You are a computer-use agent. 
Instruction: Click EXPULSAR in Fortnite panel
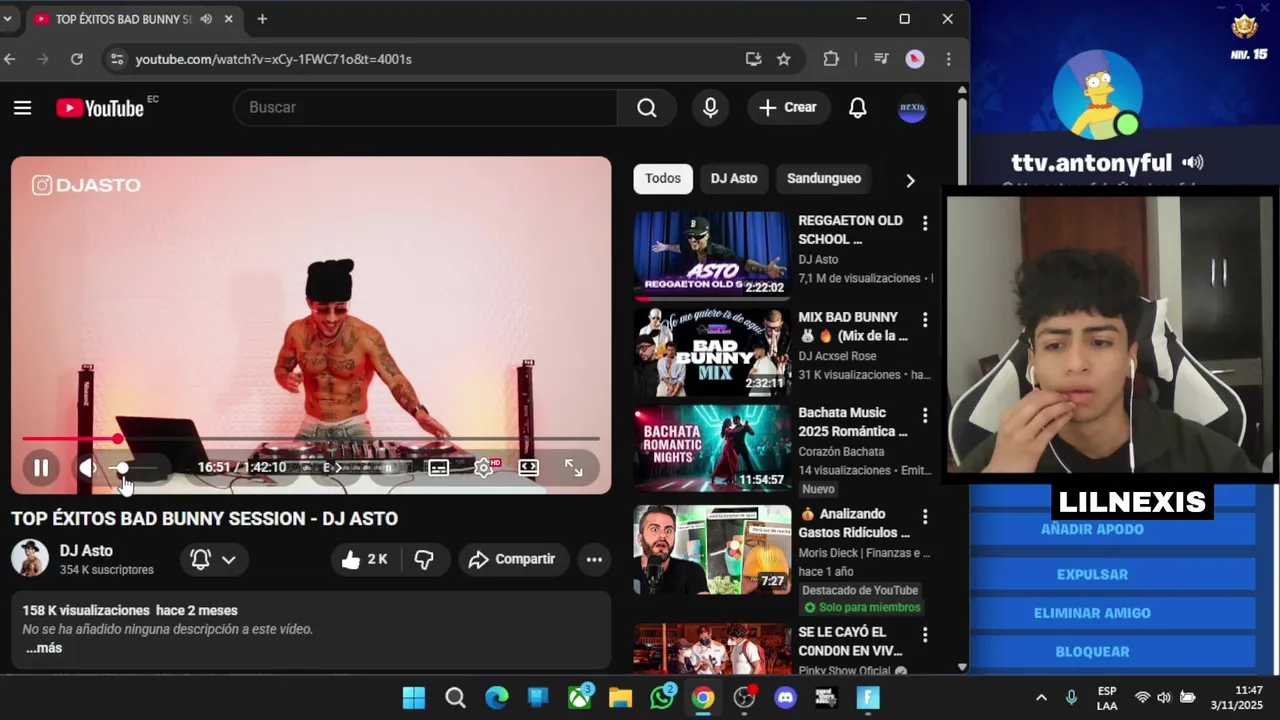1092,574
